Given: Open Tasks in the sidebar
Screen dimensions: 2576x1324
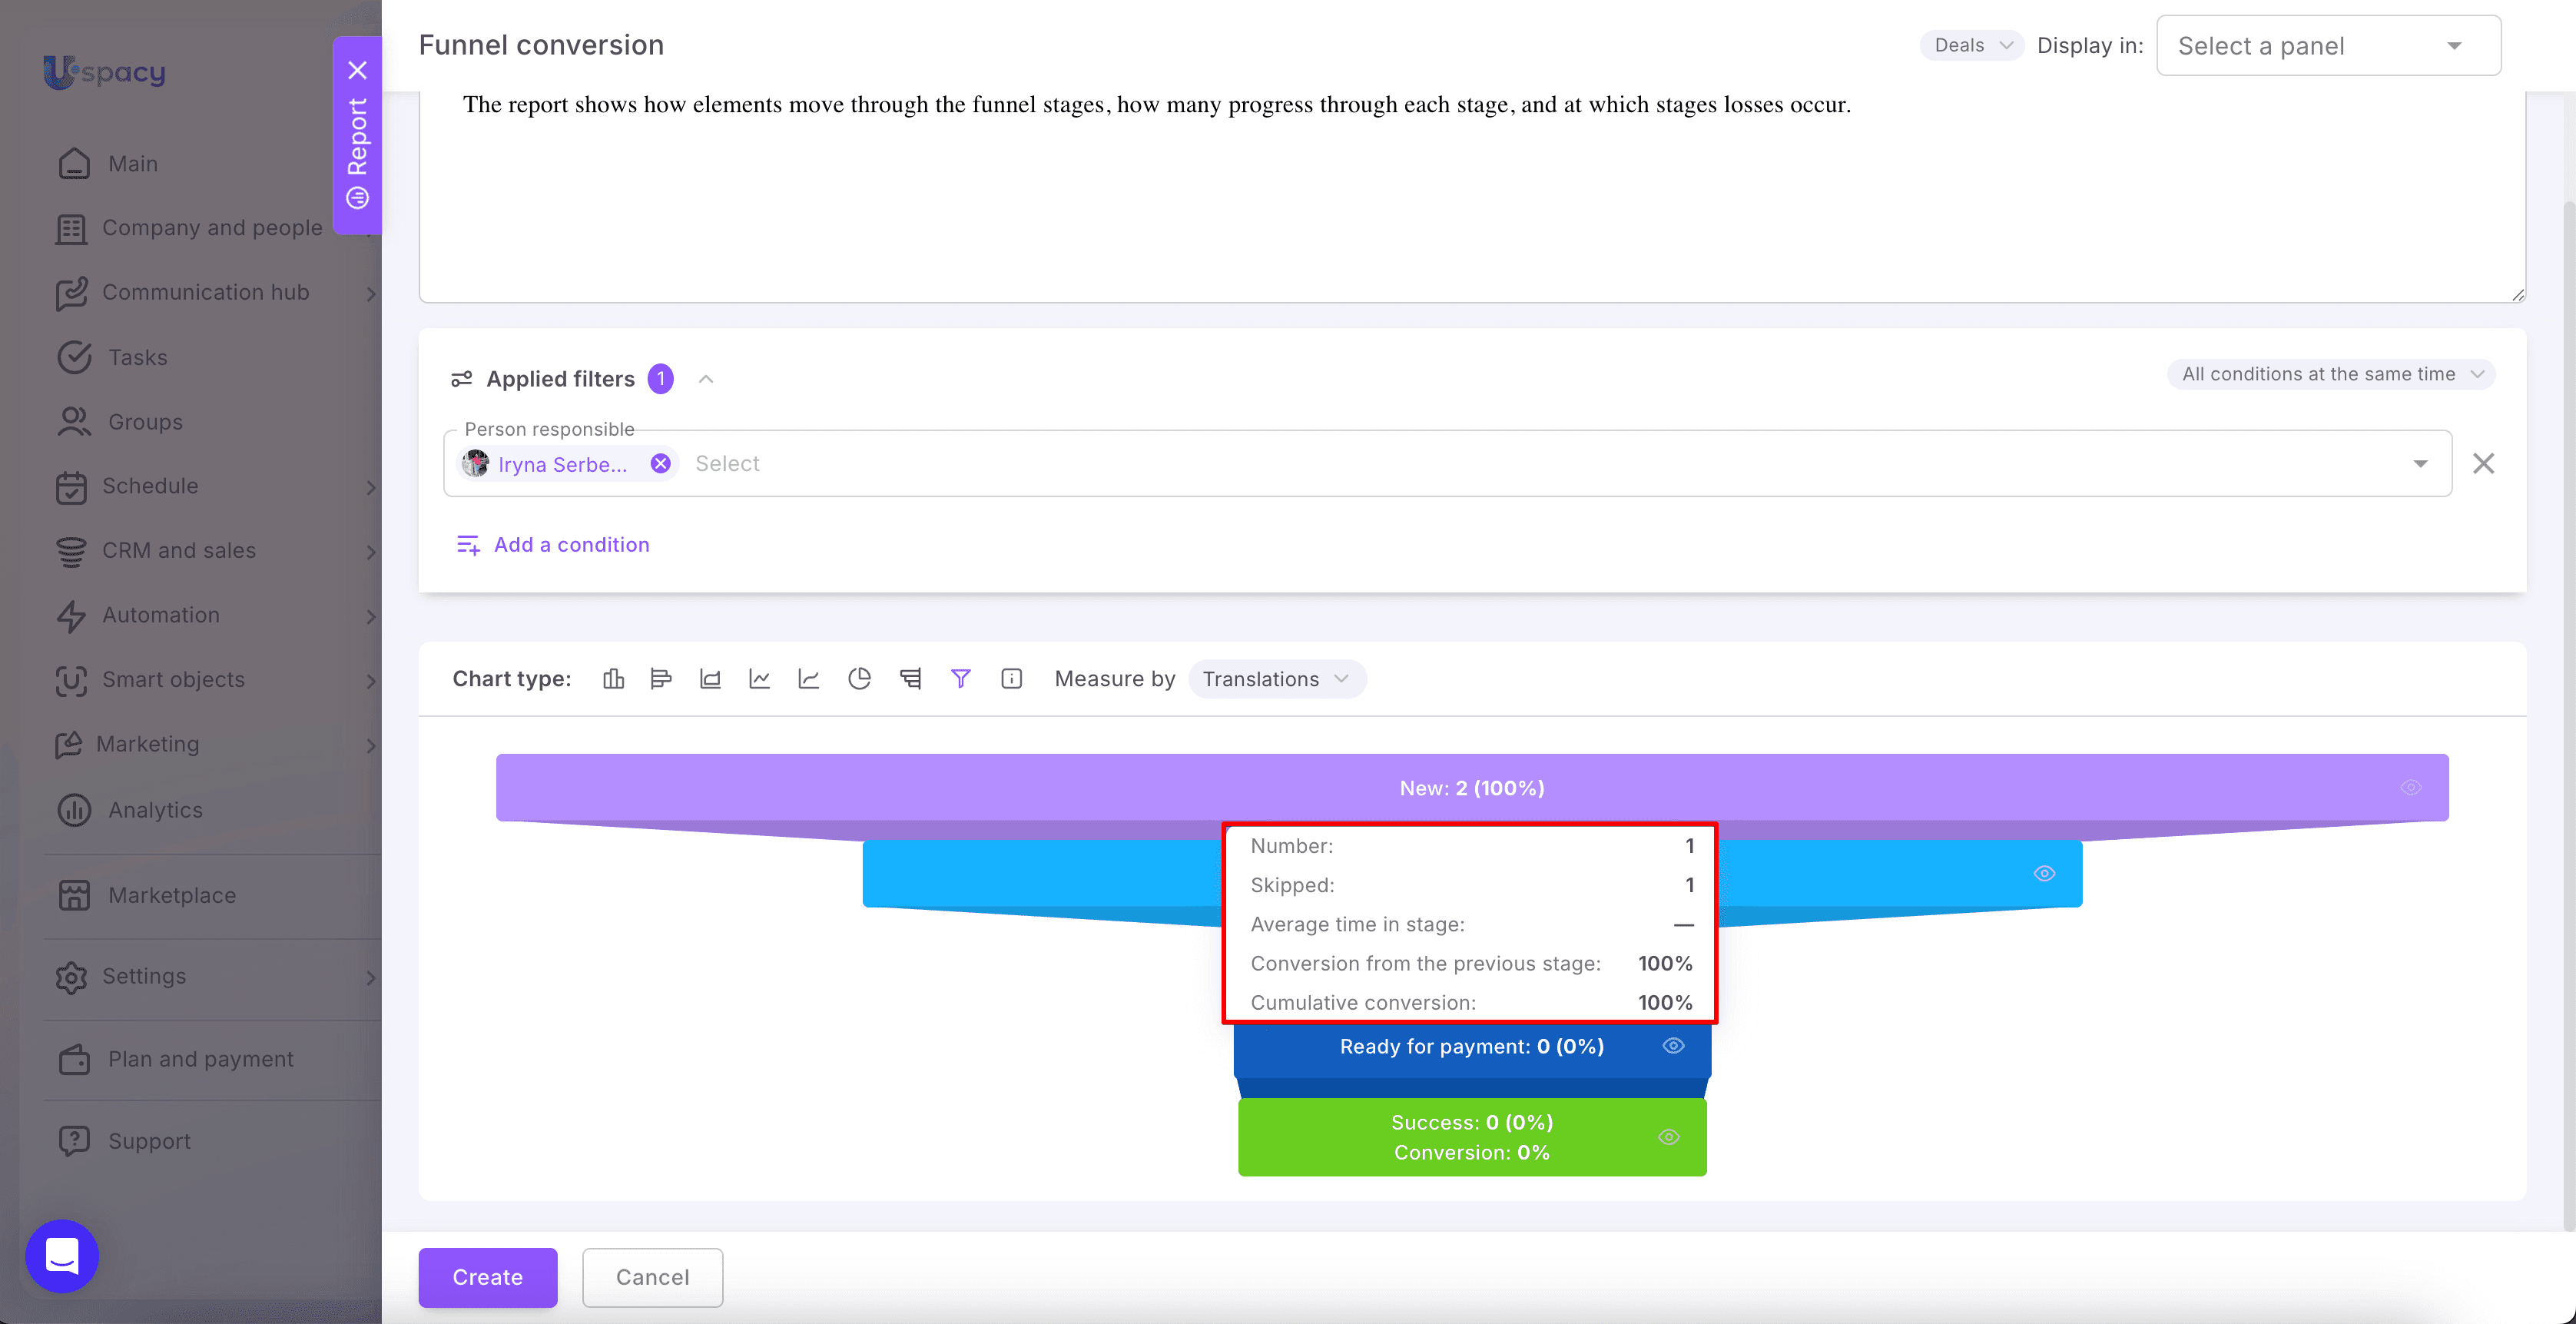Looking at the screenshot, I should (x=138, y=357).
